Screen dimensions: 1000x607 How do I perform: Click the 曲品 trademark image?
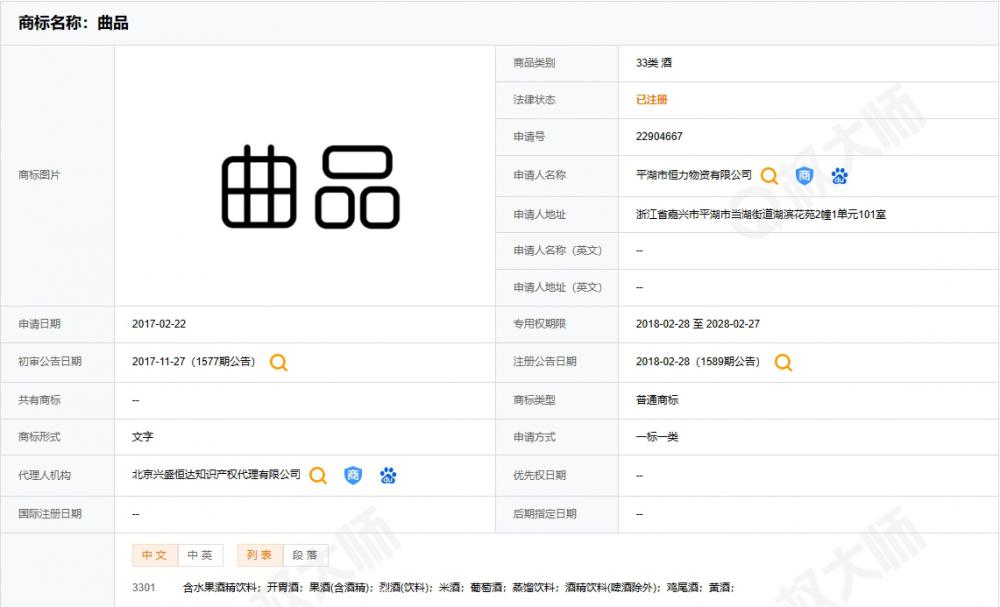(x=311, y=186)
